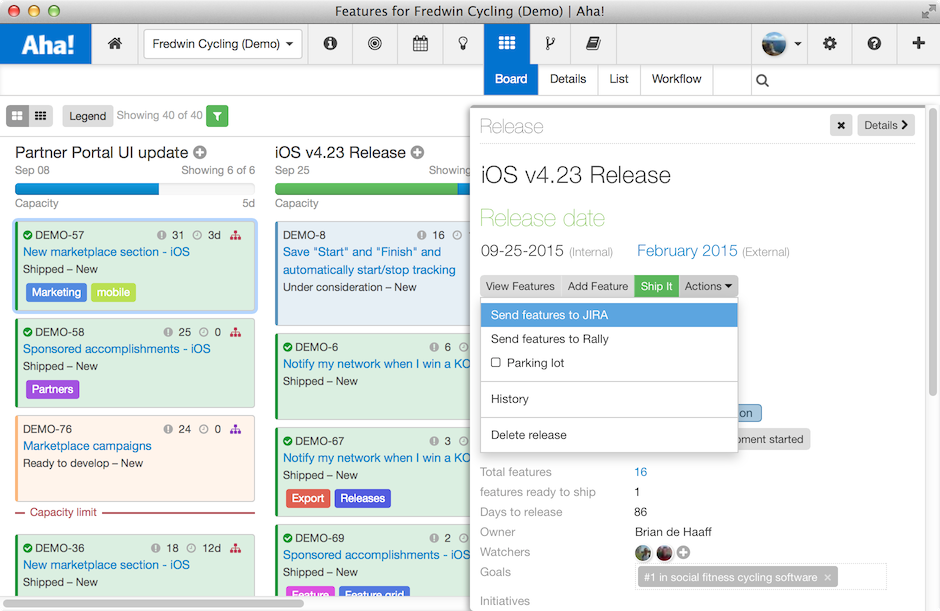
Task: Click the hierarchy icon on DEMO-76
Action: point(236,429)
